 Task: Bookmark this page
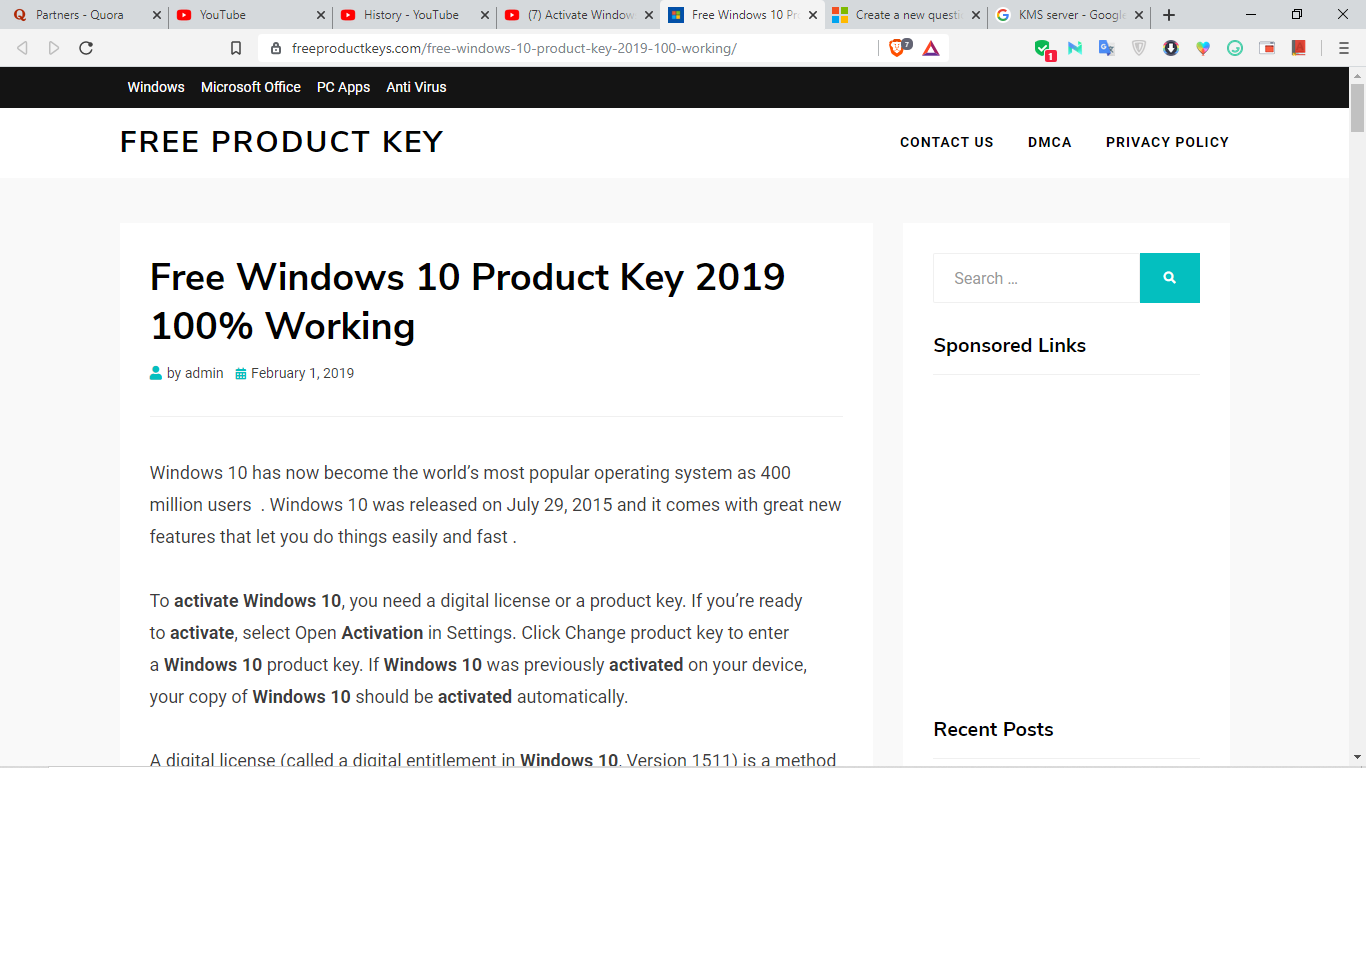(236, 48)
